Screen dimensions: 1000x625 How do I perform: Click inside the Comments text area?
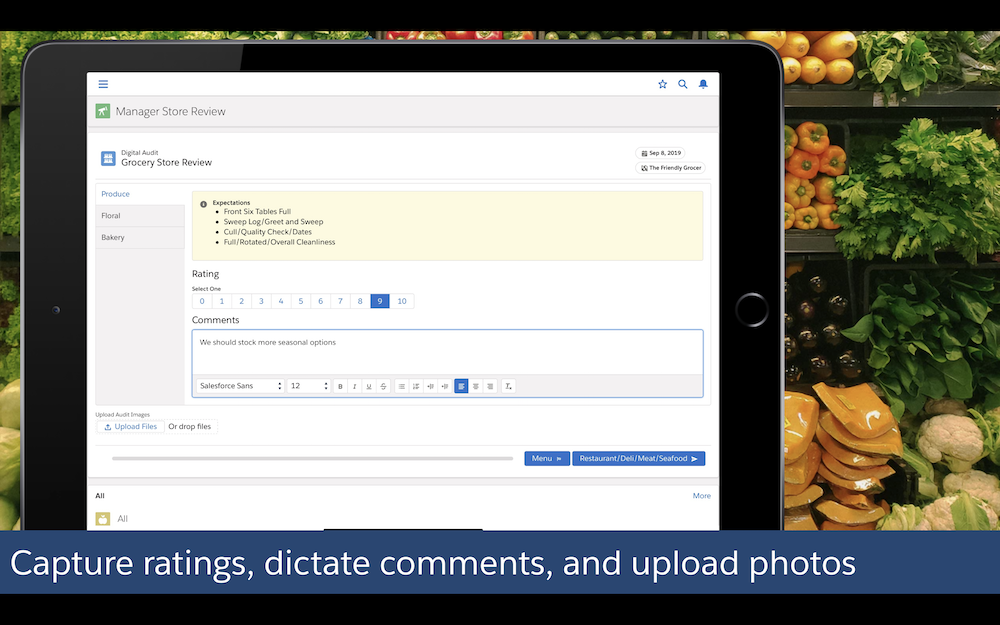447,352
